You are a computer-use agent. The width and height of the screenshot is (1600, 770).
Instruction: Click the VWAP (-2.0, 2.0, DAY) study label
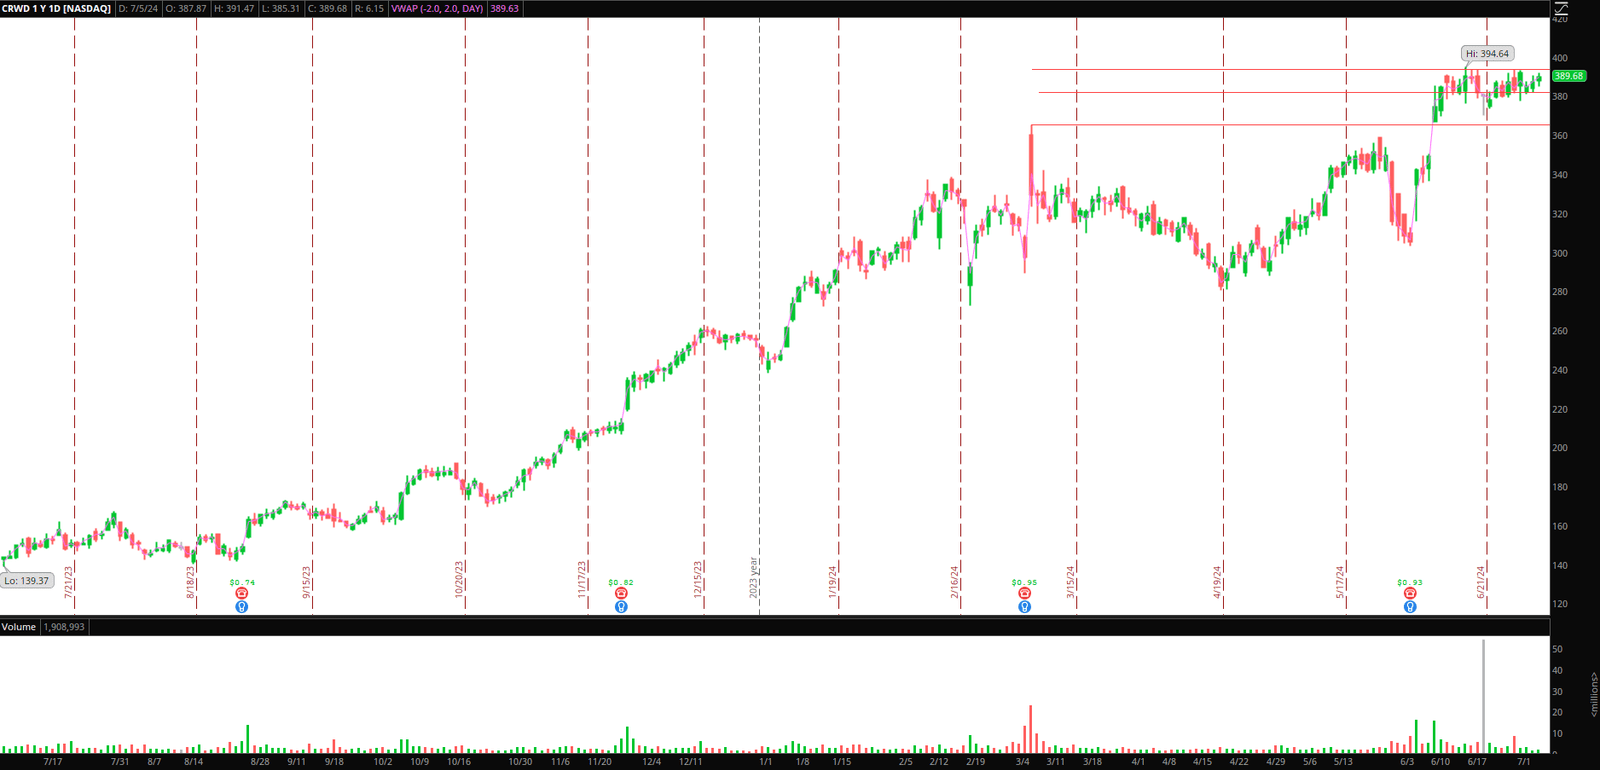[x=437, y=8]
